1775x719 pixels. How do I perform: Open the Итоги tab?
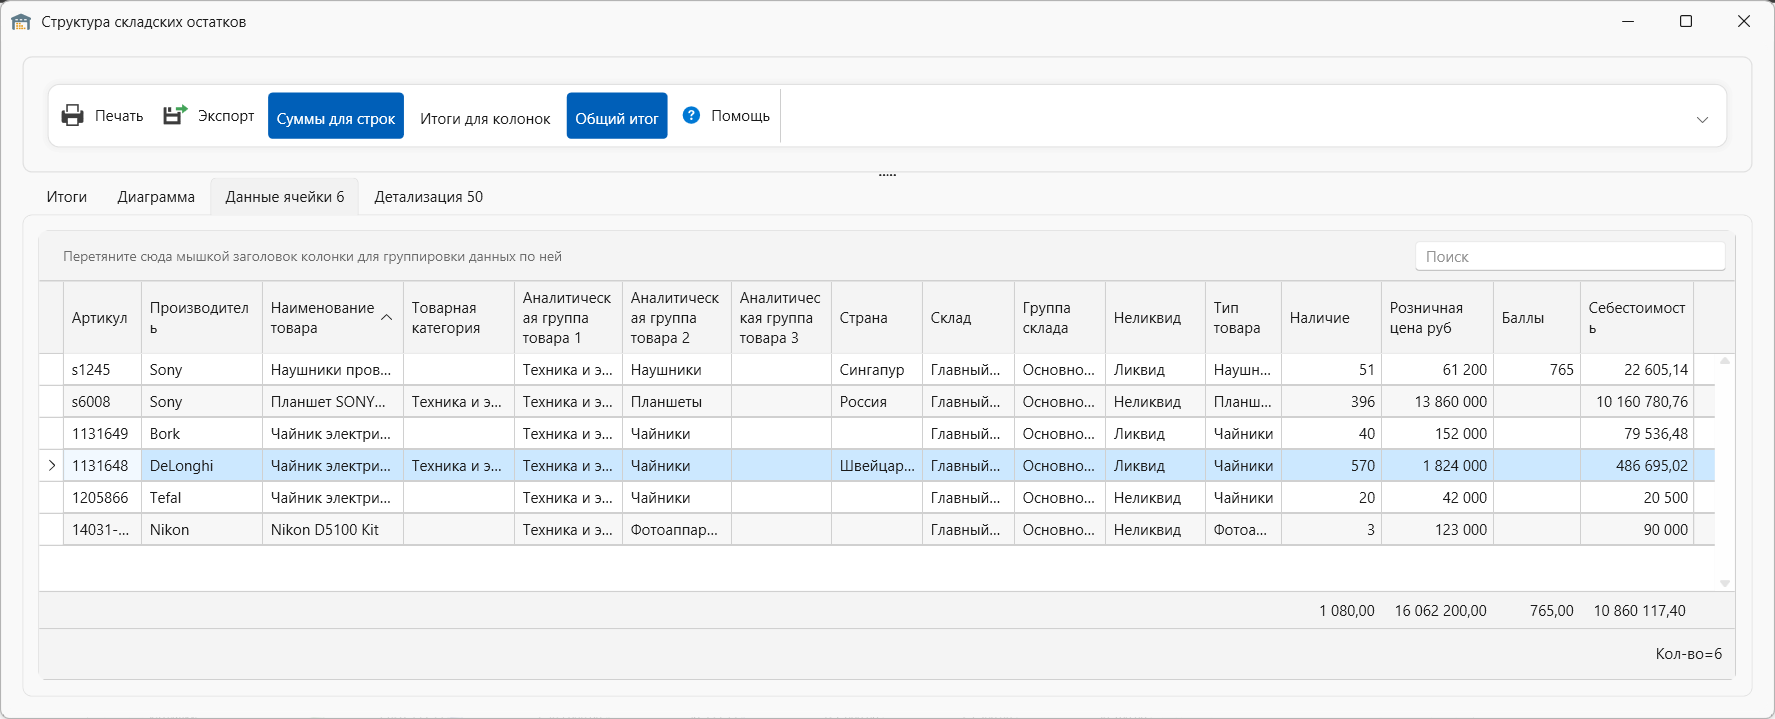[67, 197]
